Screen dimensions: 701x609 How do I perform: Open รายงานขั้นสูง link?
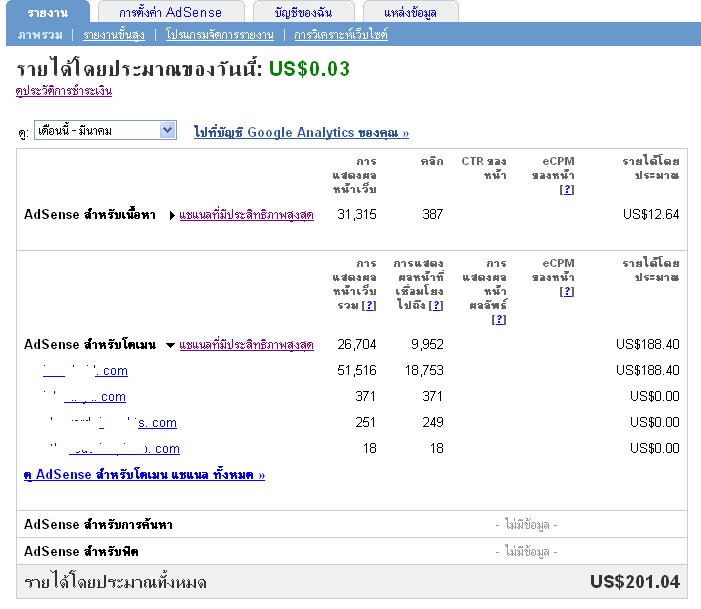[114, 34]
